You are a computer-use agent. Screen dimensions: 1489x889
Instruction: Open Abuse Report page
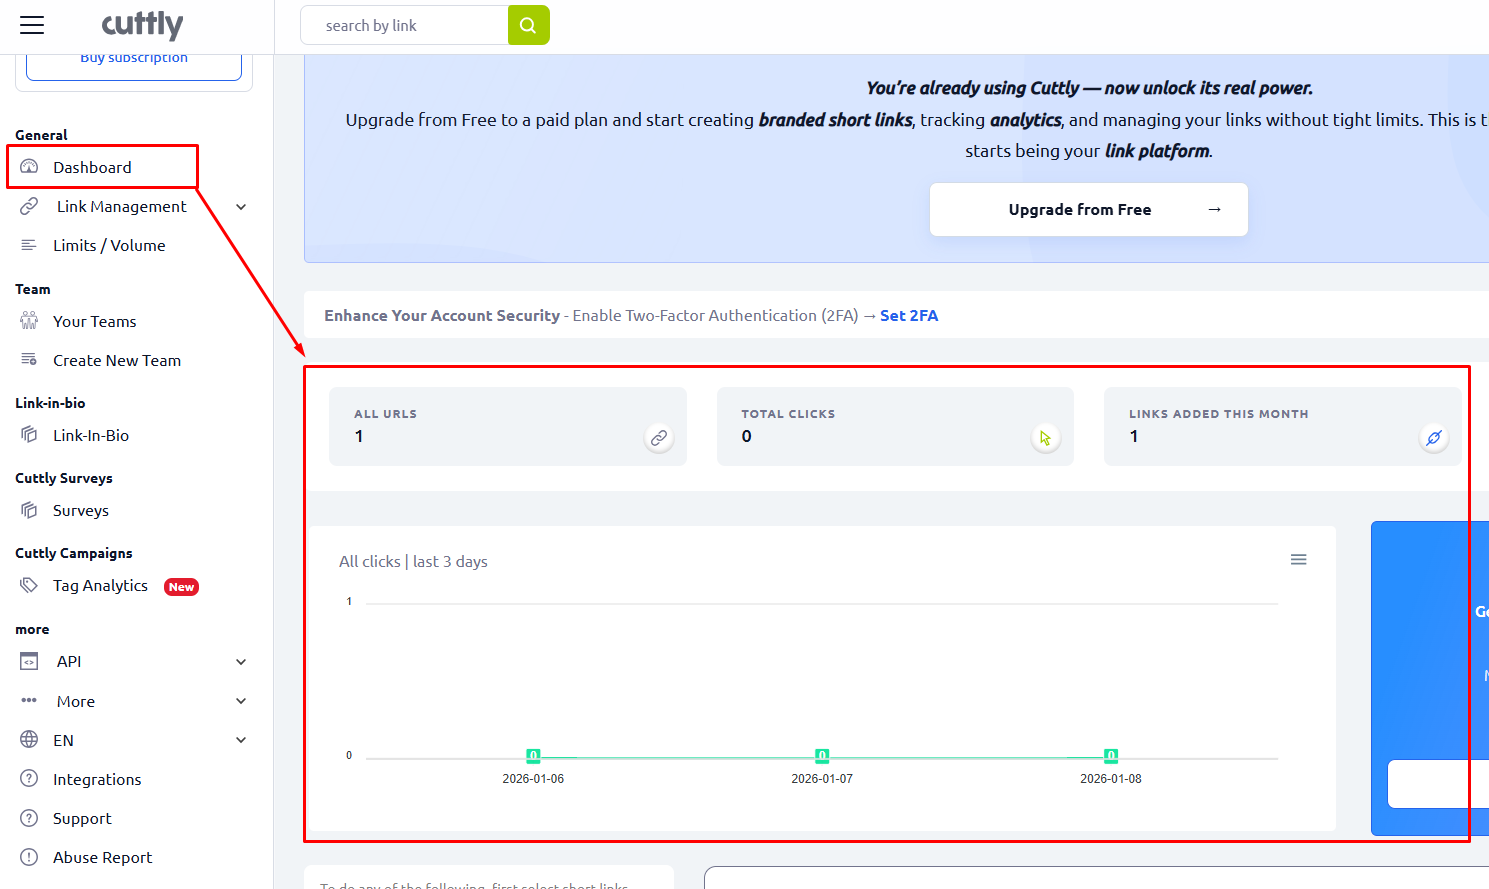pos(102,857)
